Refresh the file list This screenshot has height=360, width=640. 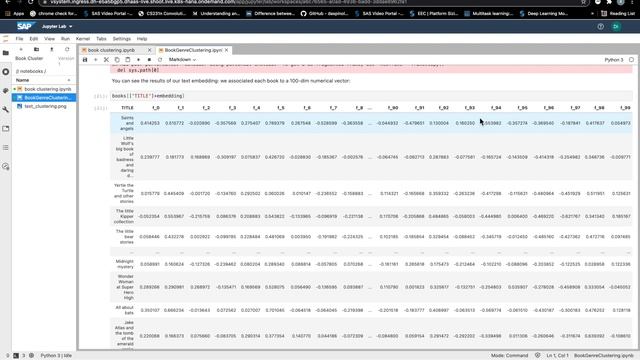point(67,49)
